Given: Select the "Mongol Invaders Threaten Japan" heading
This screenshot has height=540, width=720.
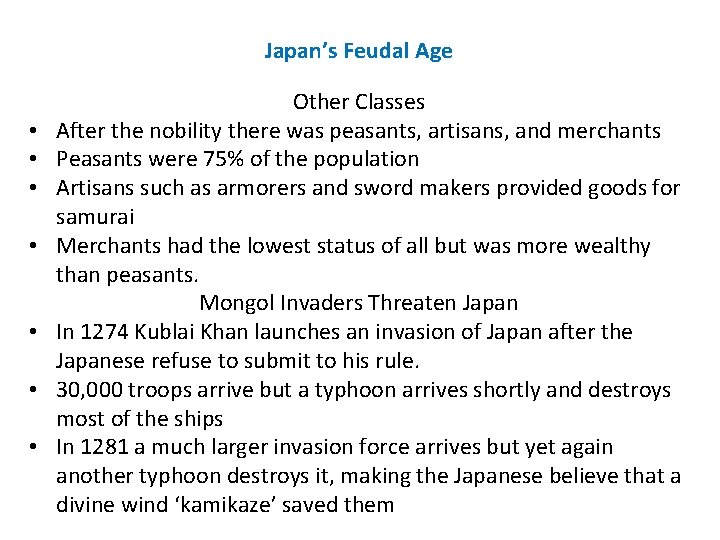Looking at the screenshot, I should coord(359,303).
